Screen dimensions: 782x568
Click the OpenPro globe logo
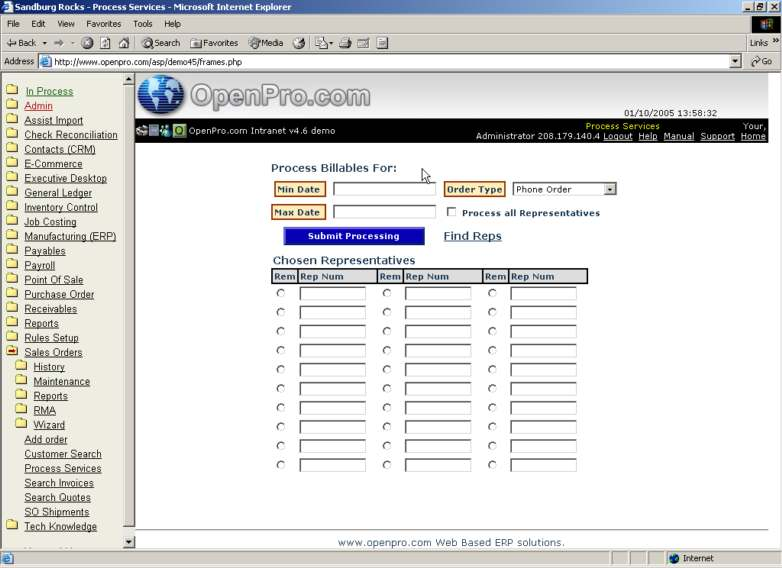pos(161,95)
